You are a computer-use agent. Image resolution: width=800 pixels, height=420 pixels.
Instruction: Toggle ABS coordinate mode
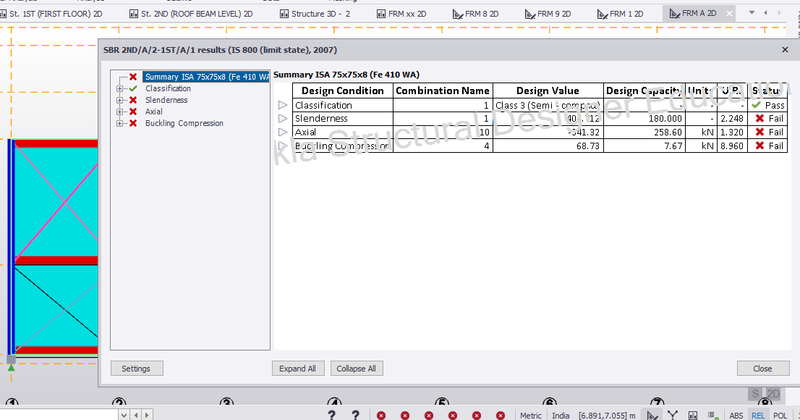(x=736, y=415)
